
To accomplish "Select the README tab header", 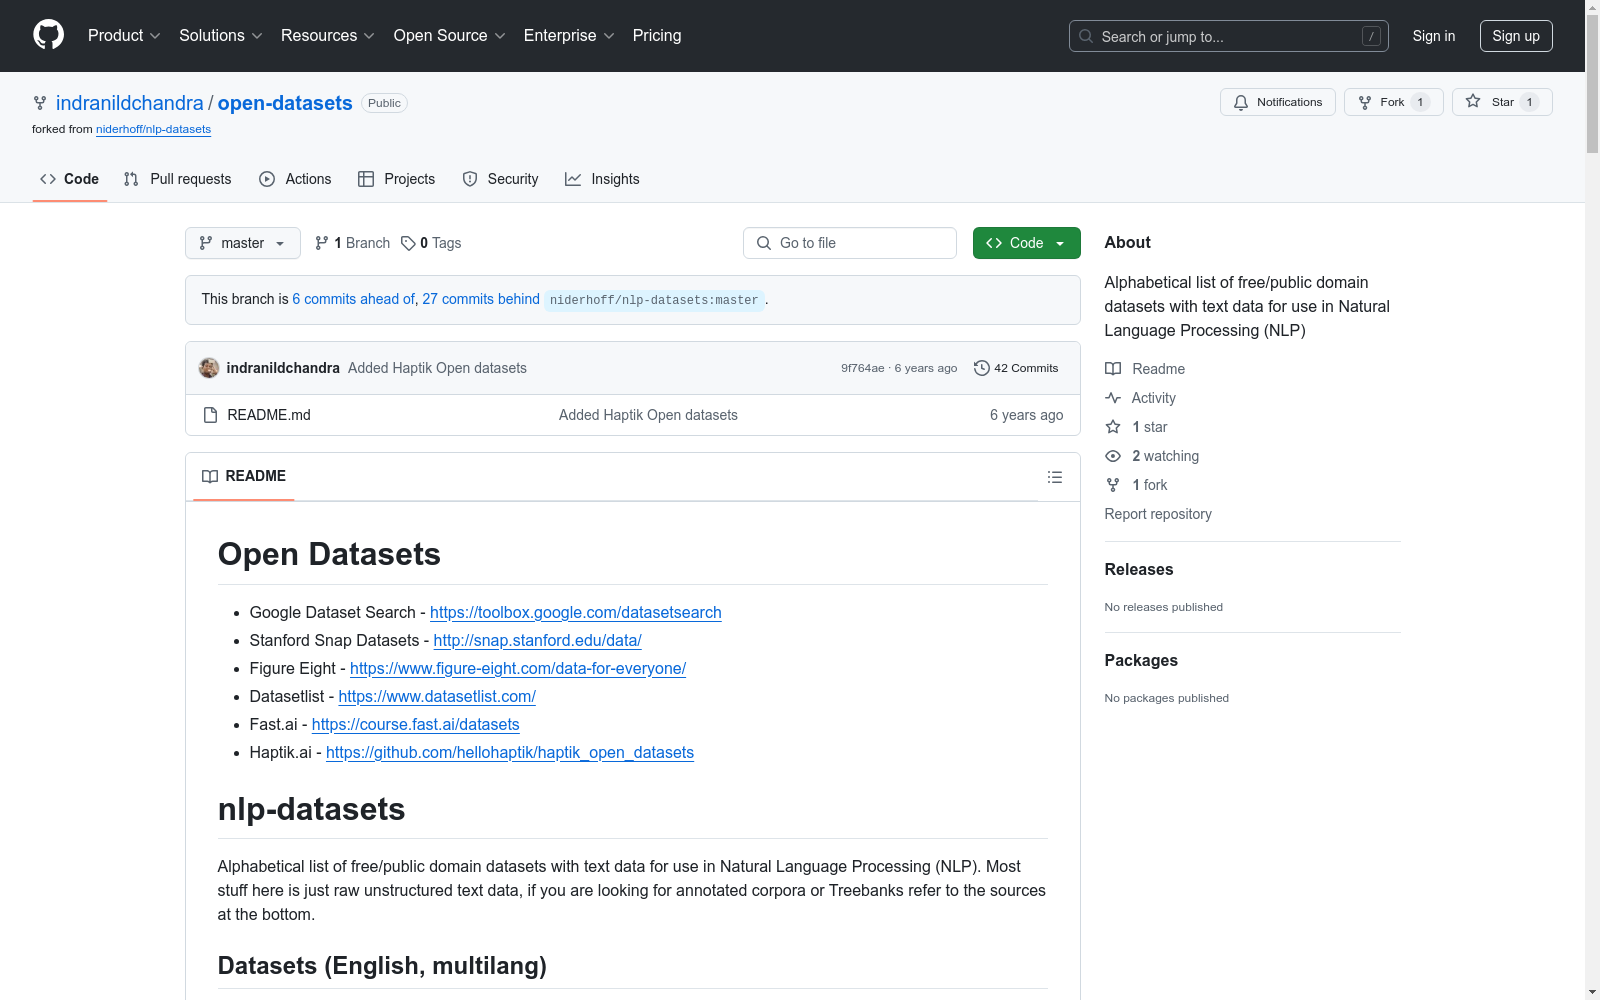I will (244, 476).
